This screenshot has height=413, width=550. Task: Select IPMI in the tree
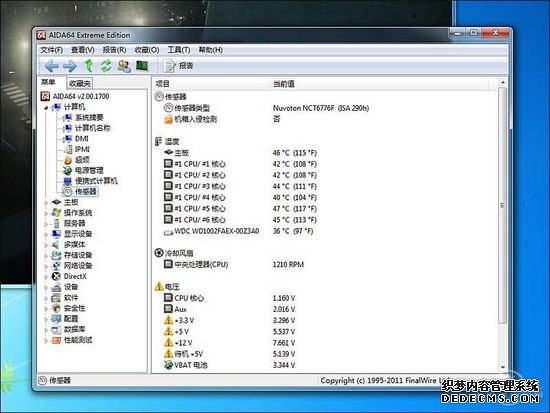[x=82, y=149]
